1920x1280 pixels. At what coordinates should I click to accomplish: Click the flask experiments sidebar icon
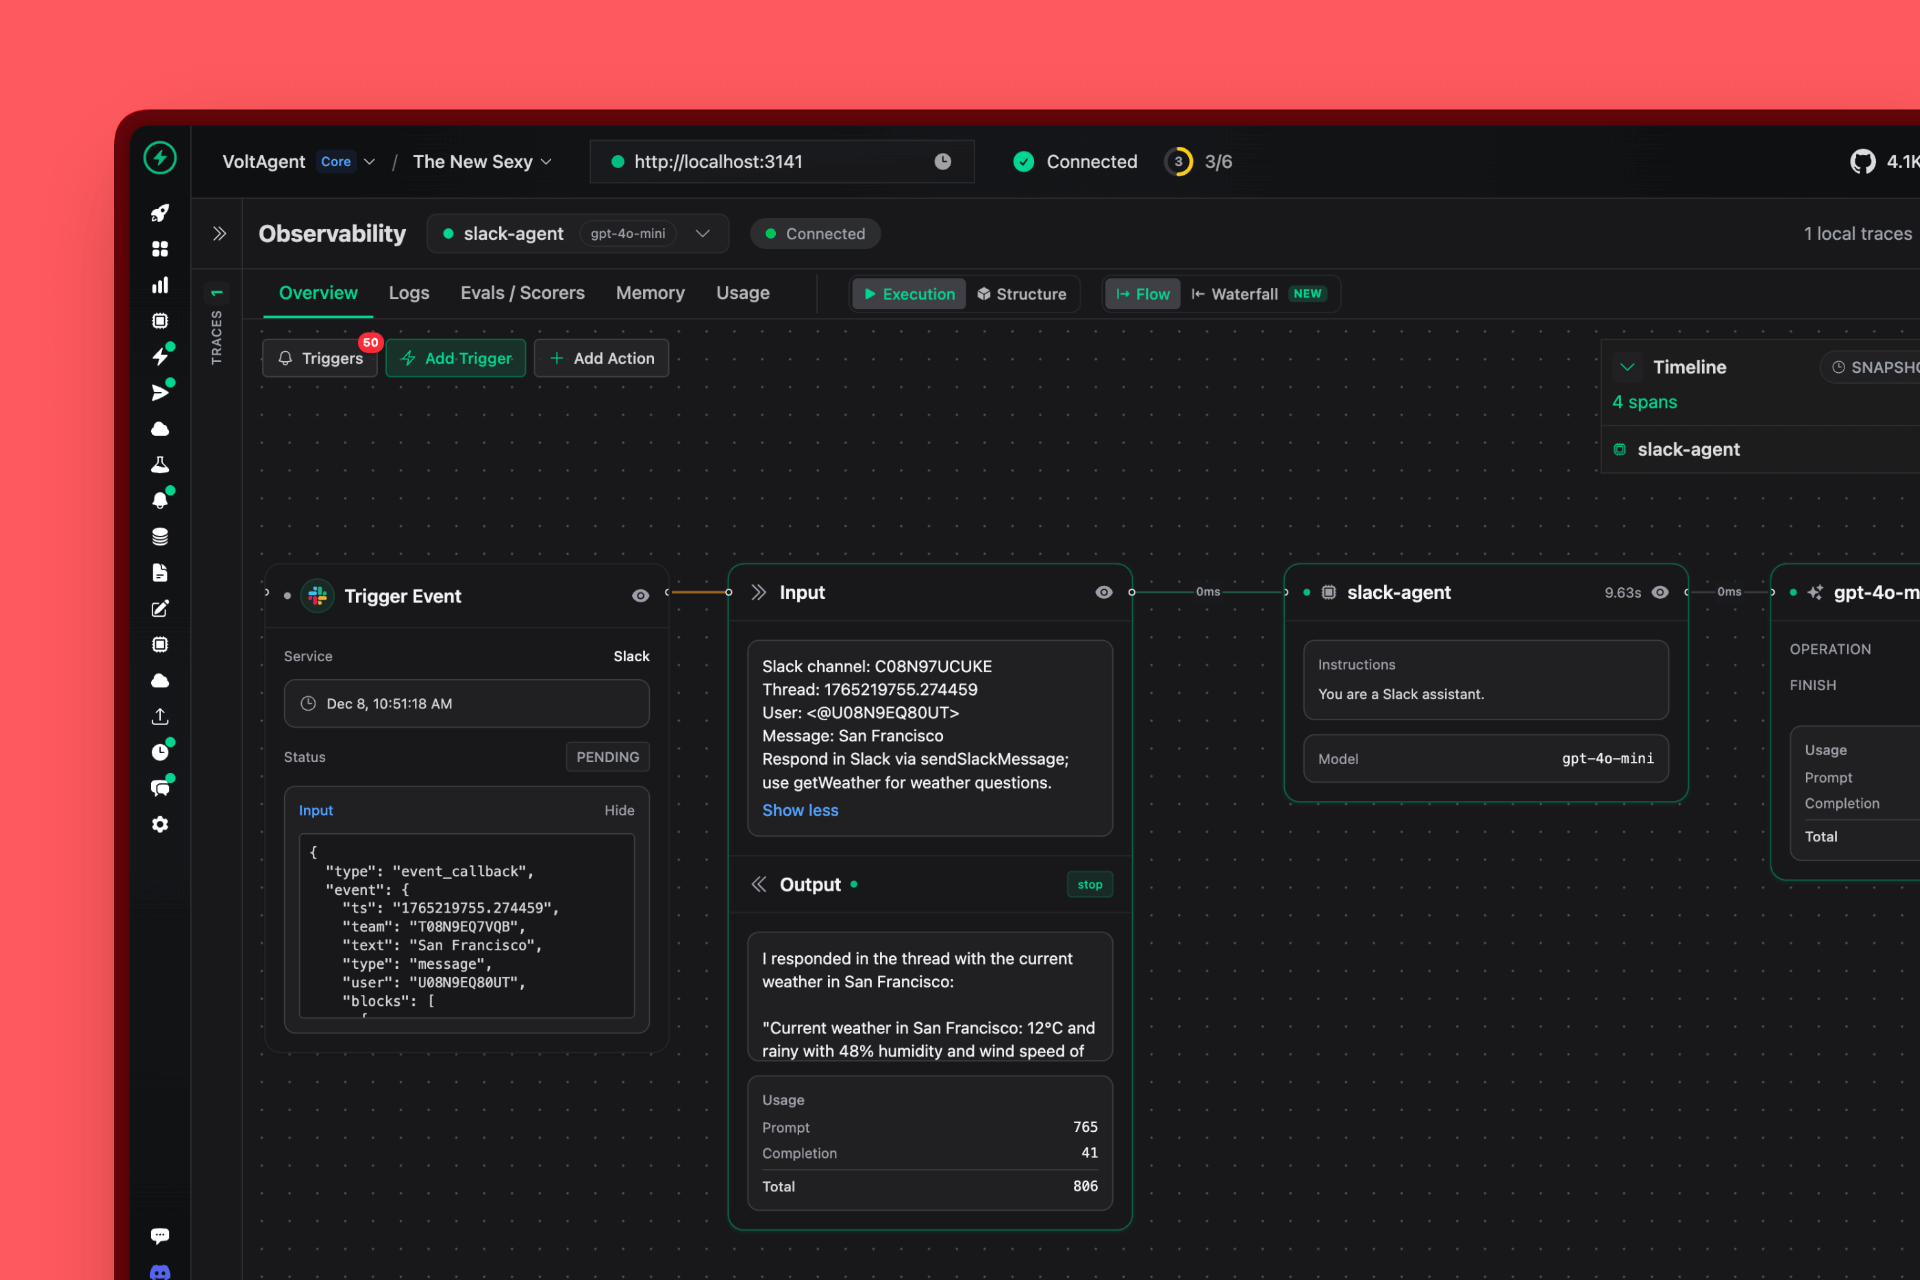pyautogui.click(x=160, y=465)
